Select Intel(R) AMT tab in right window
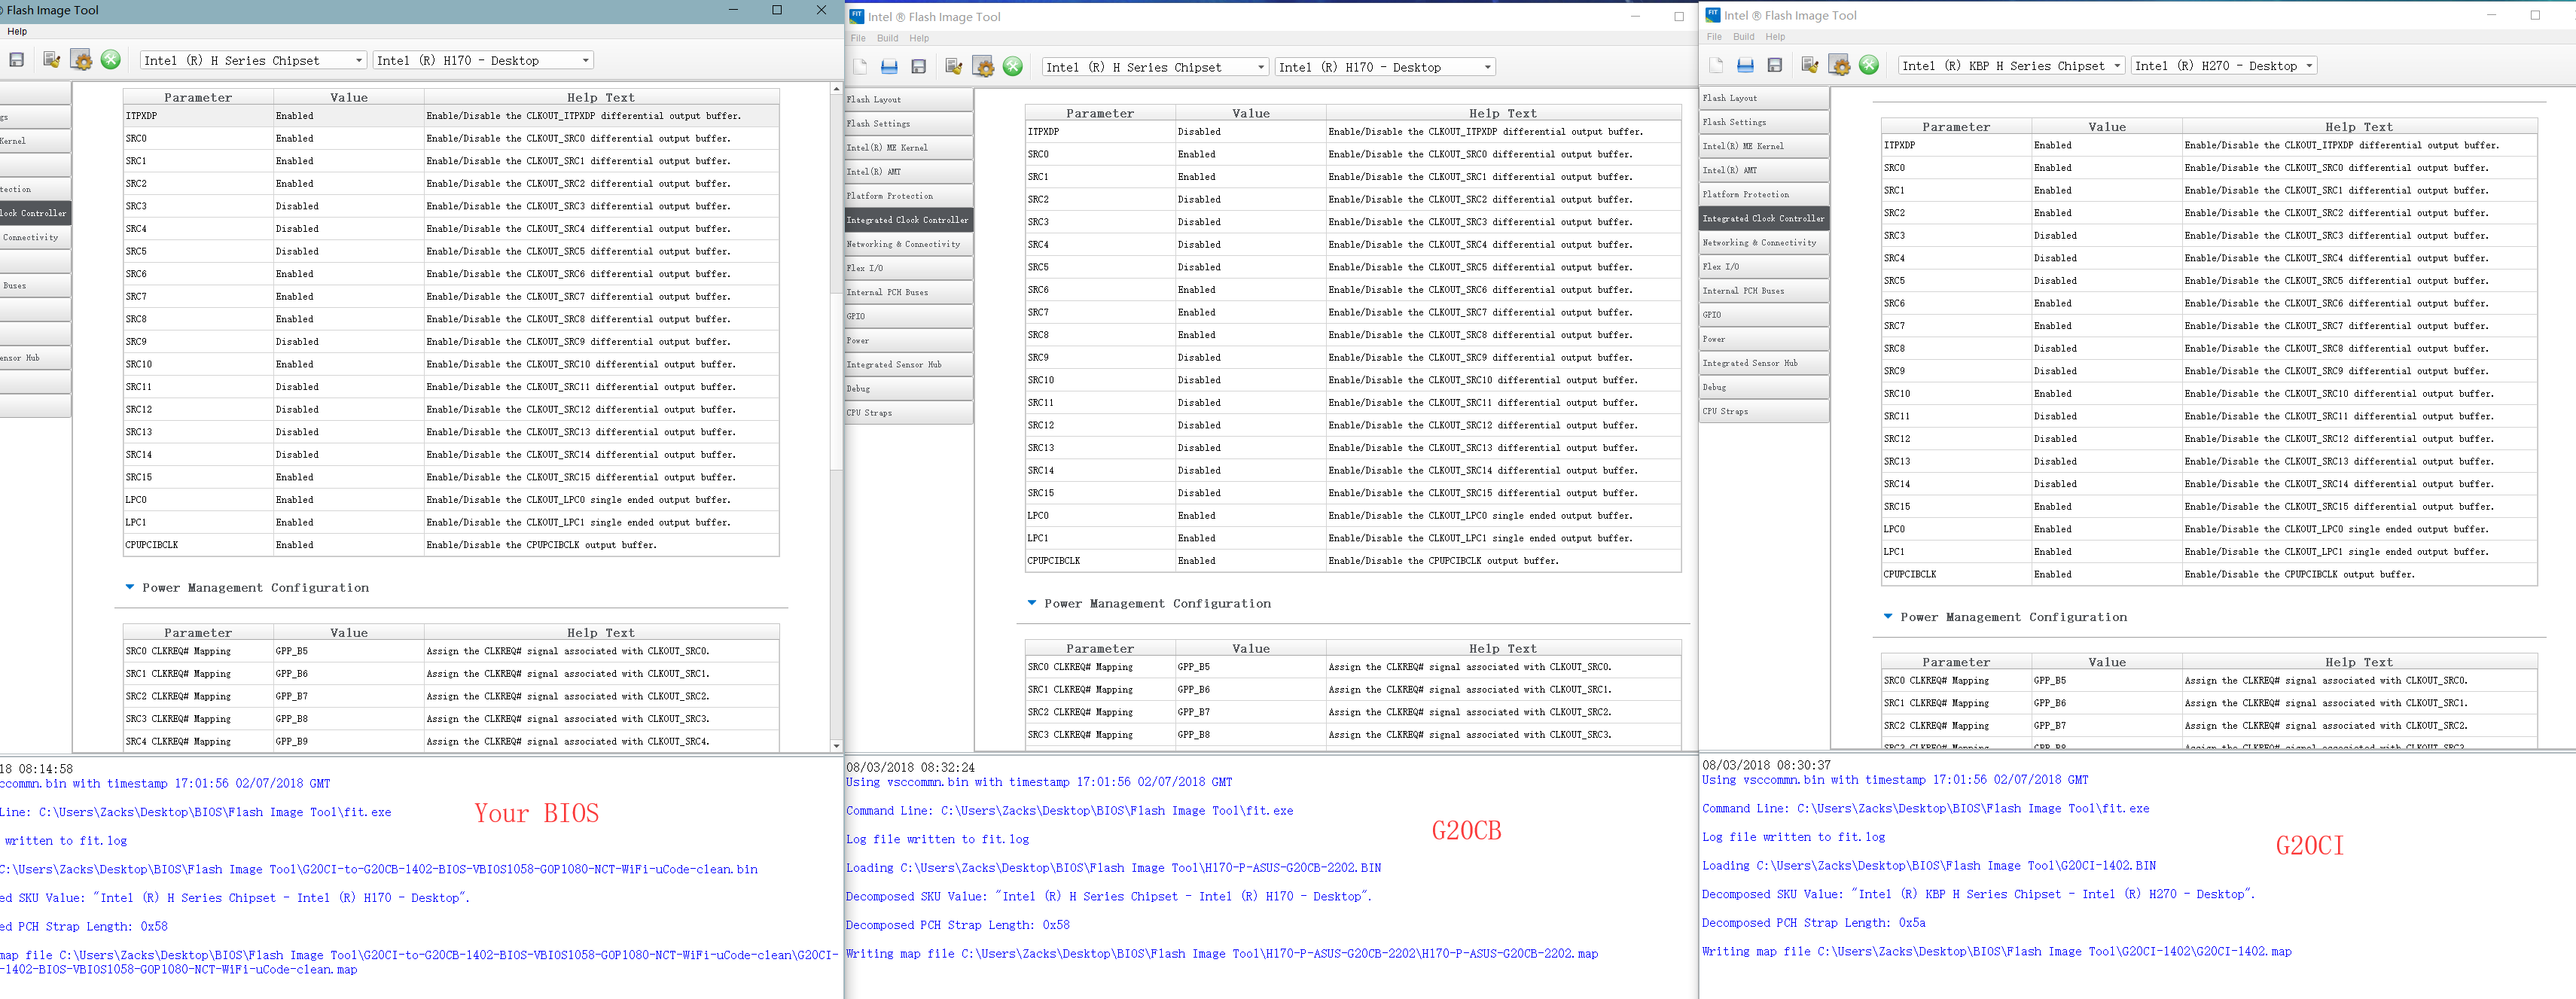The image size is (2576, 999). 1764,170
